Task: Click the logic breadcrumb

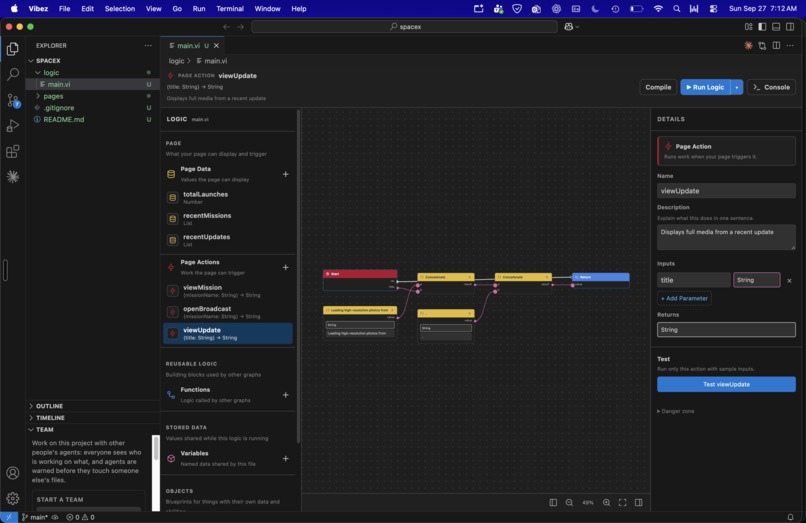Action: click(176, 61)
